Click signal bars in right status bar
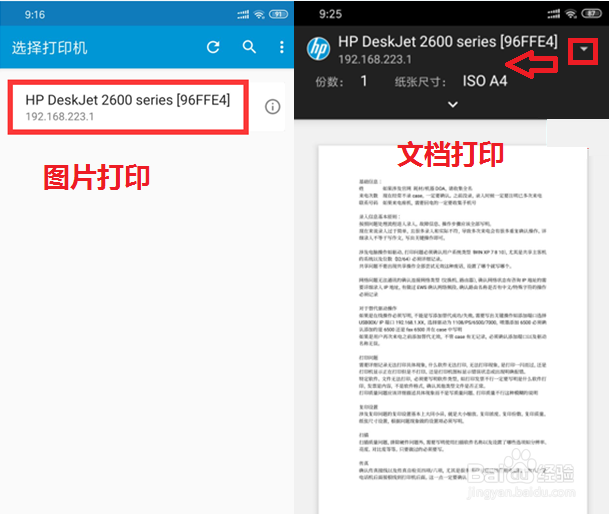 coord(553,14)
